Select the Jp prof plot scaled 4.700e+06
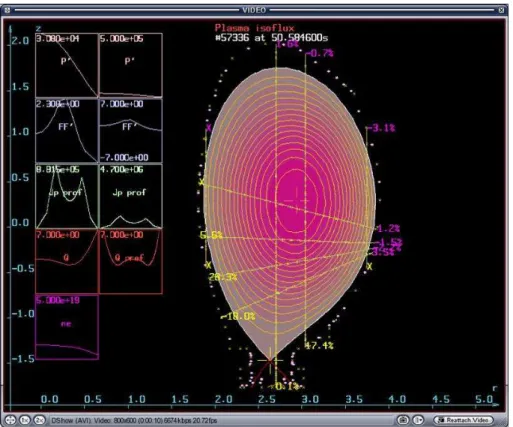Image resolution: width=513 pixels, height=427 pixels. click(131, 196)
